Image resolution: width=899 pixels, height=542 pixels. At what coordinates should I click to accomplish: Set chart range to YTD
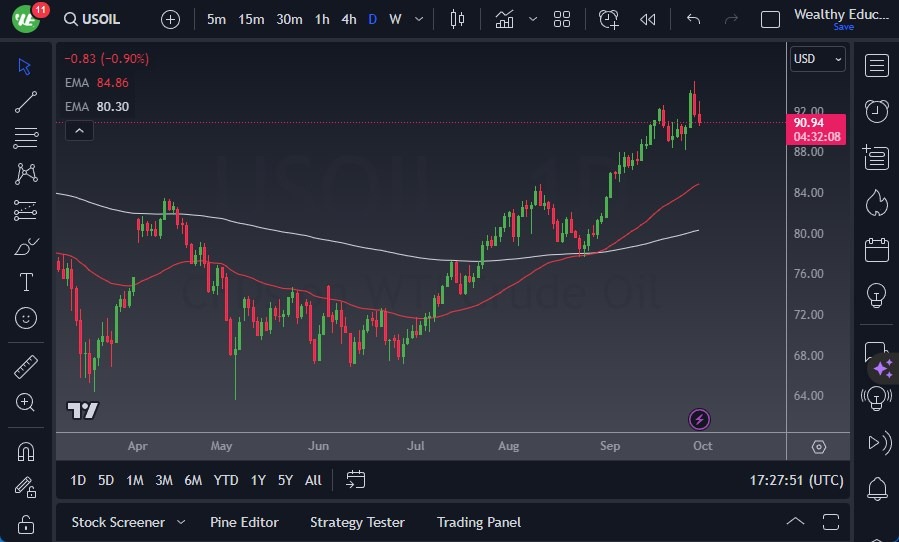pos(226,480)
